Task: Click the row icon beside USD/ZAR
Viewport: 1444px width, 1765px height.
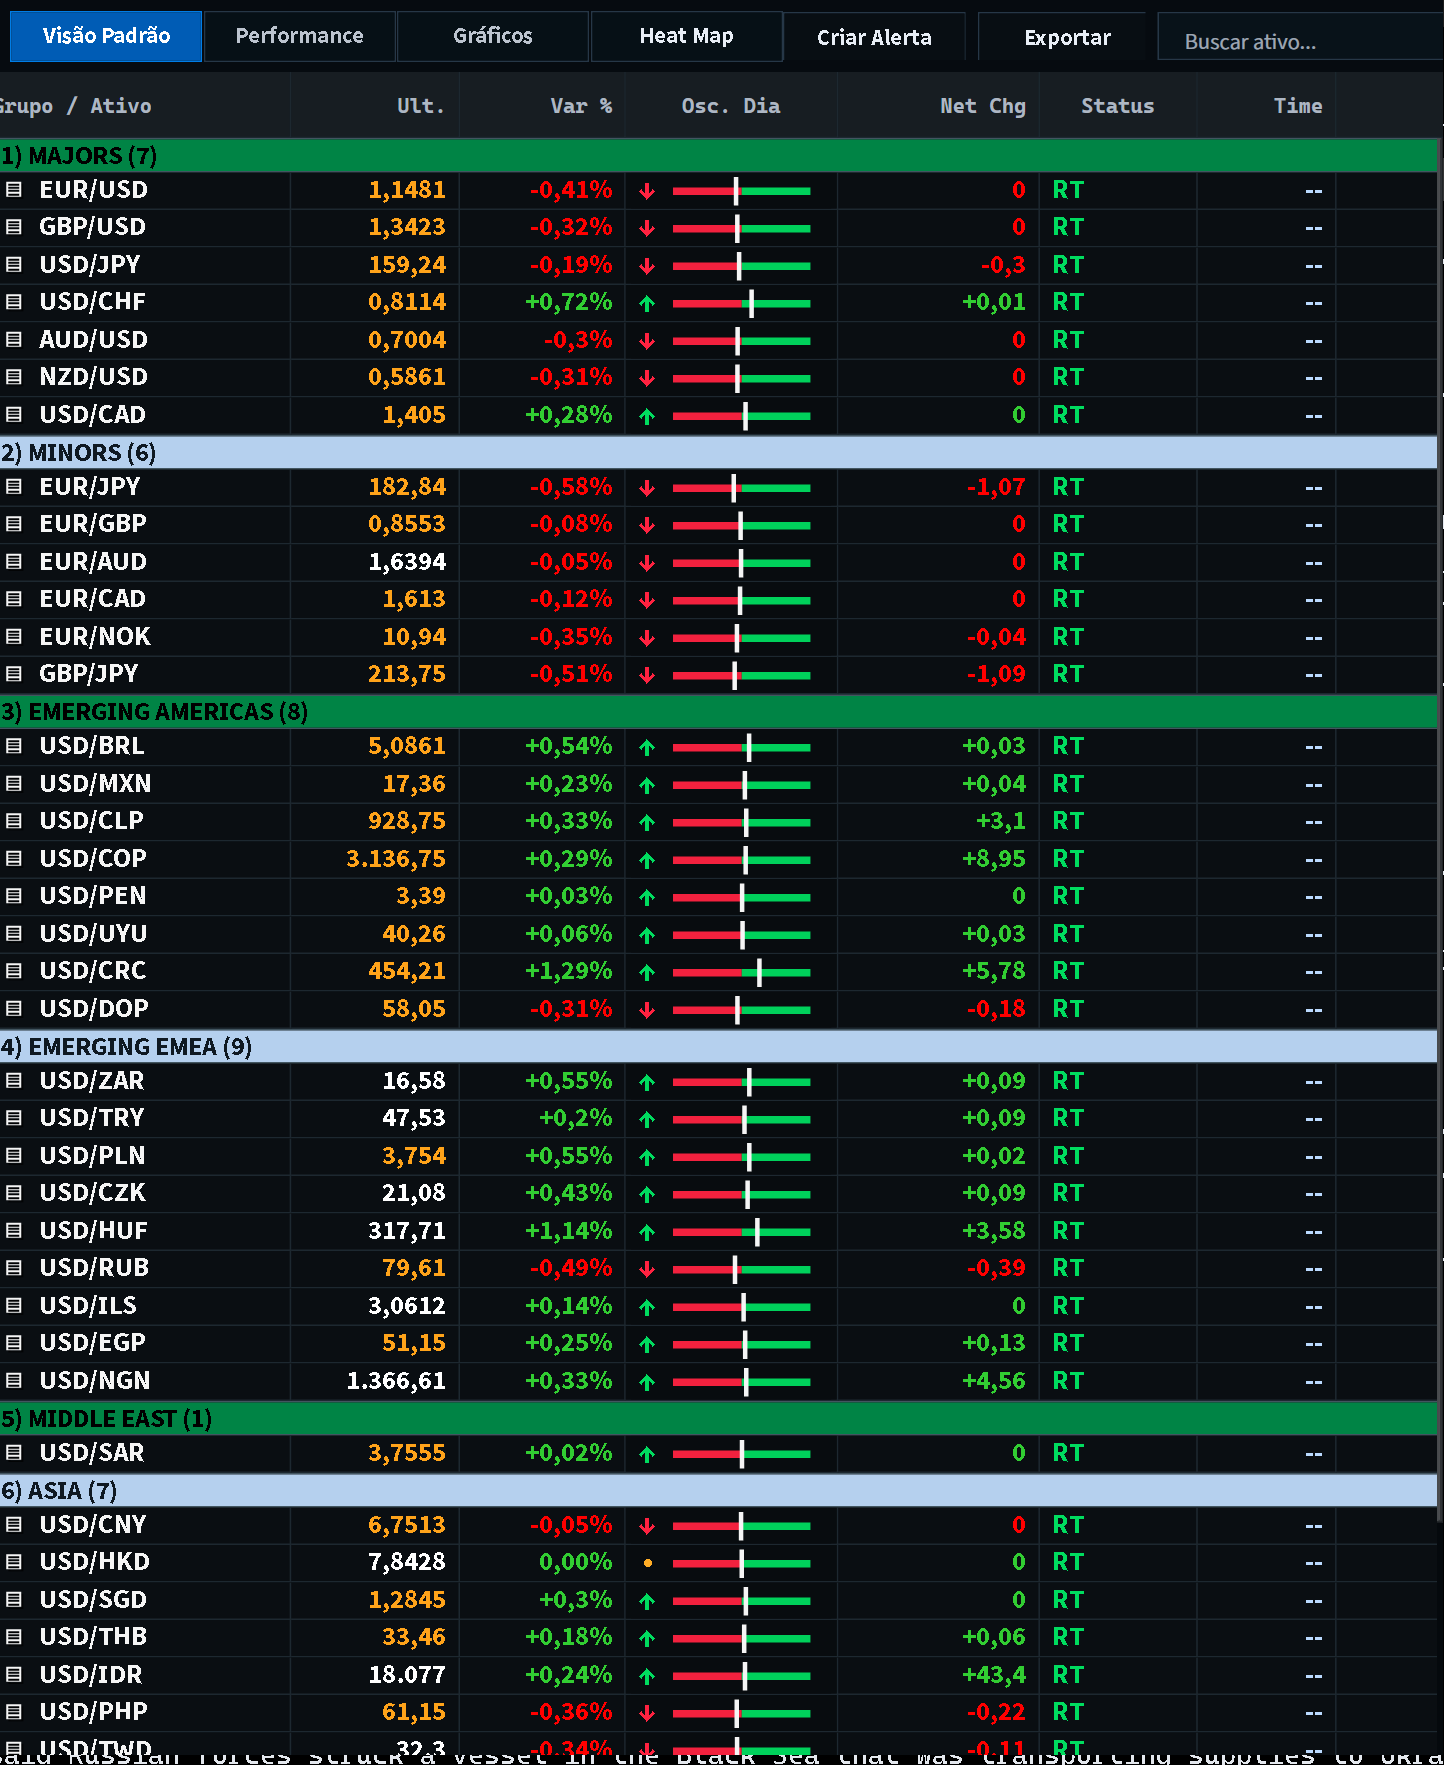Action: tap(14, 1081)
